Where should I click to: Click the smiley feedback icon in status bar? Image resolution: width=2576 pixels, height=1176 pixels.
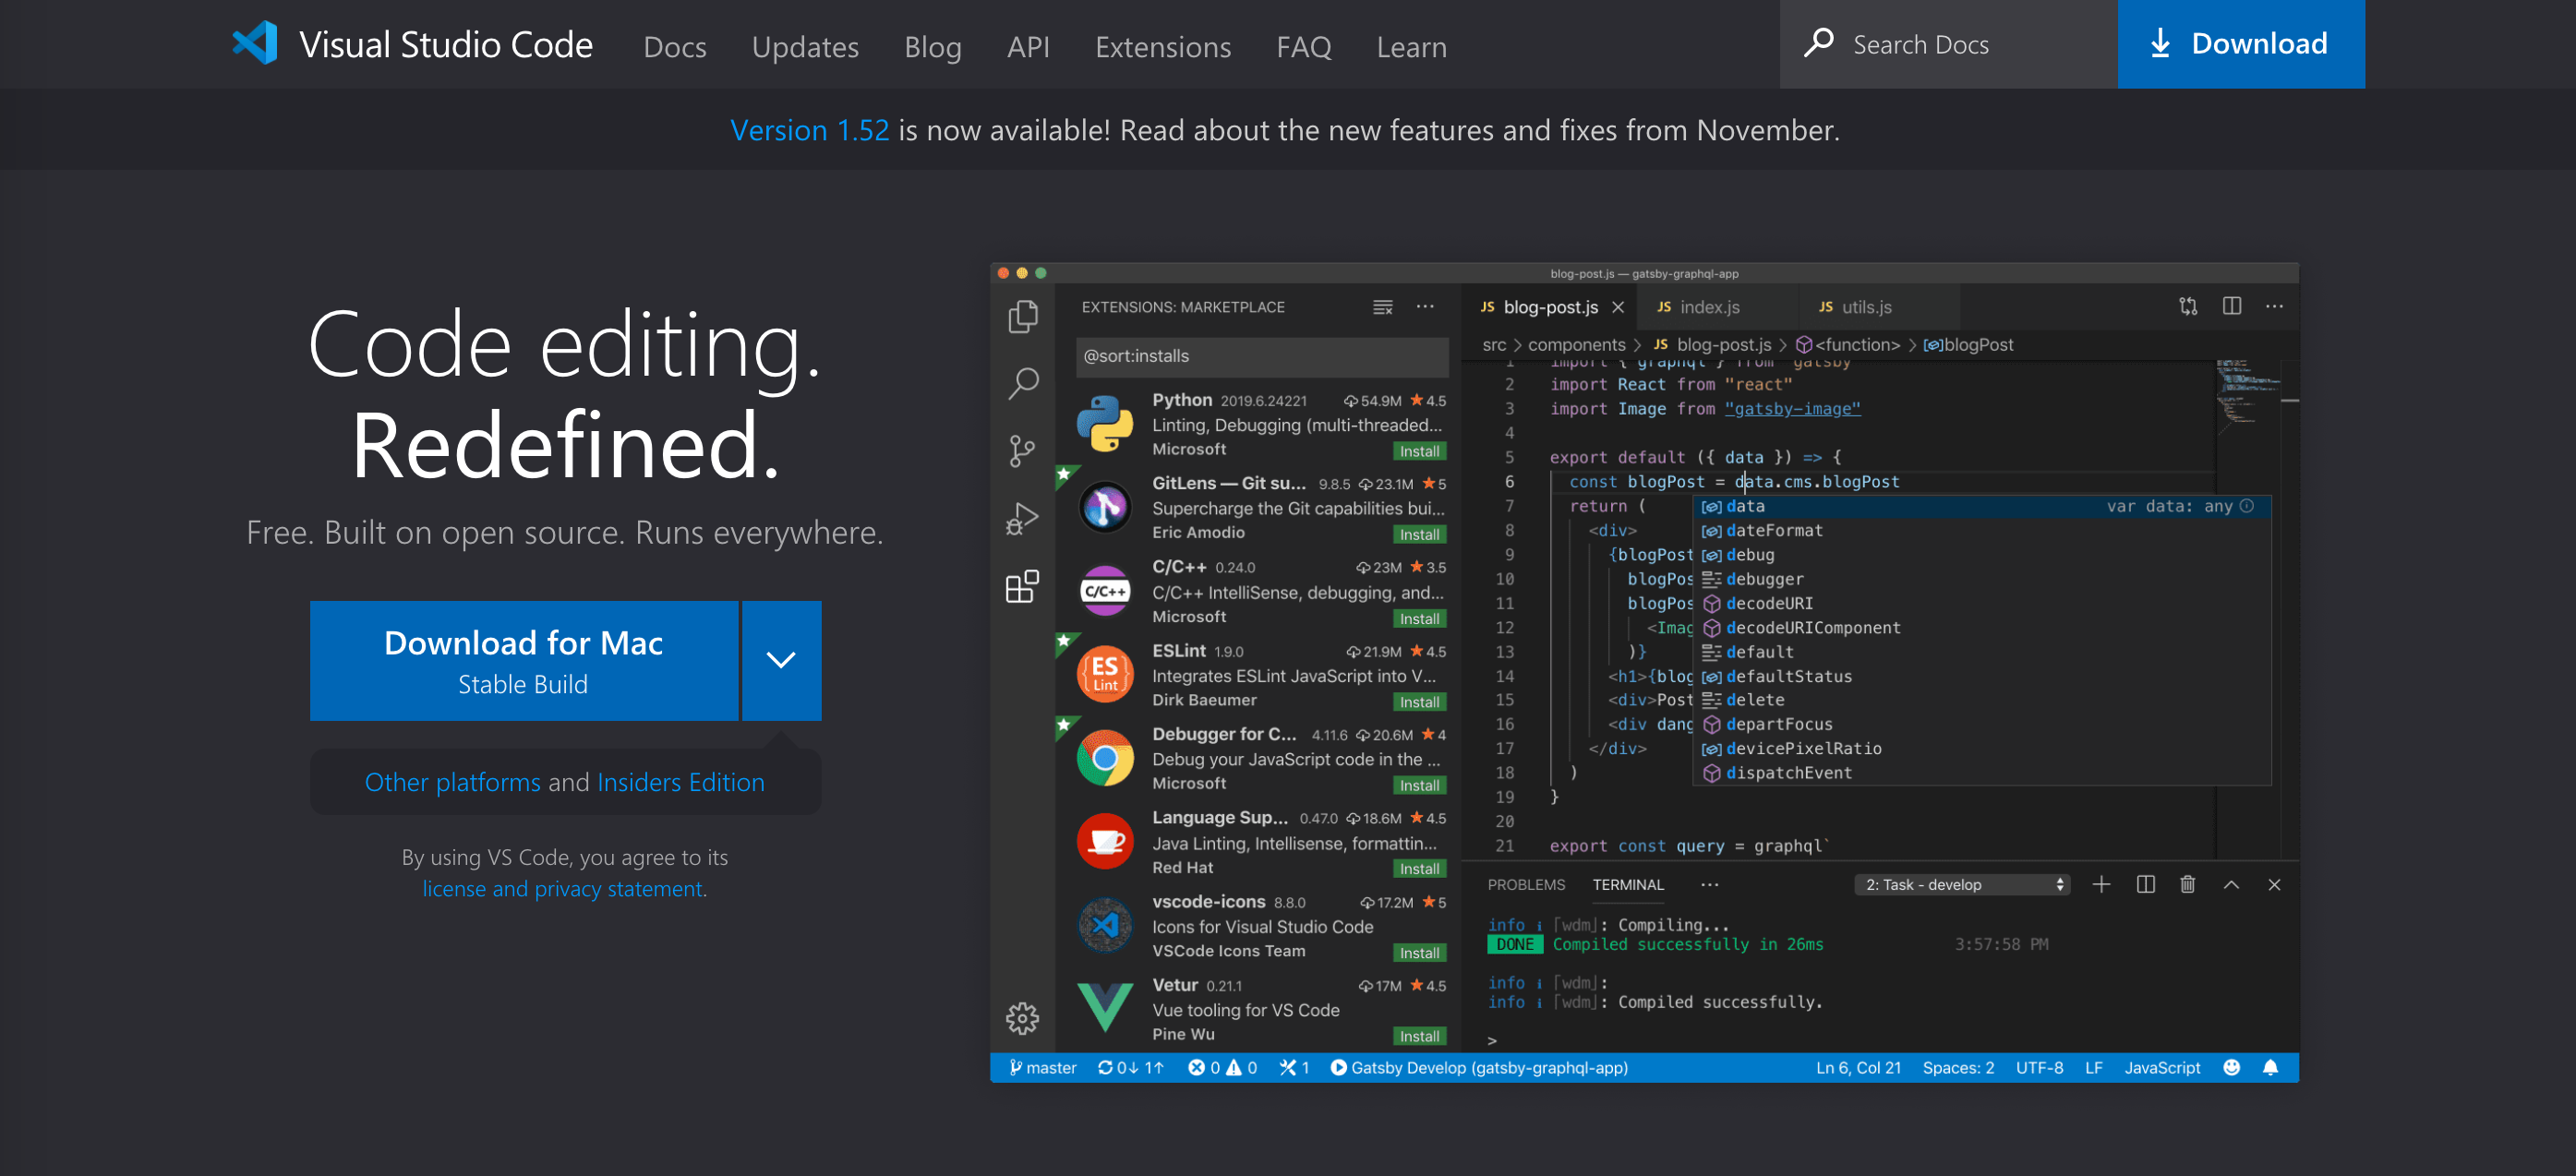click(2231, 1067)
